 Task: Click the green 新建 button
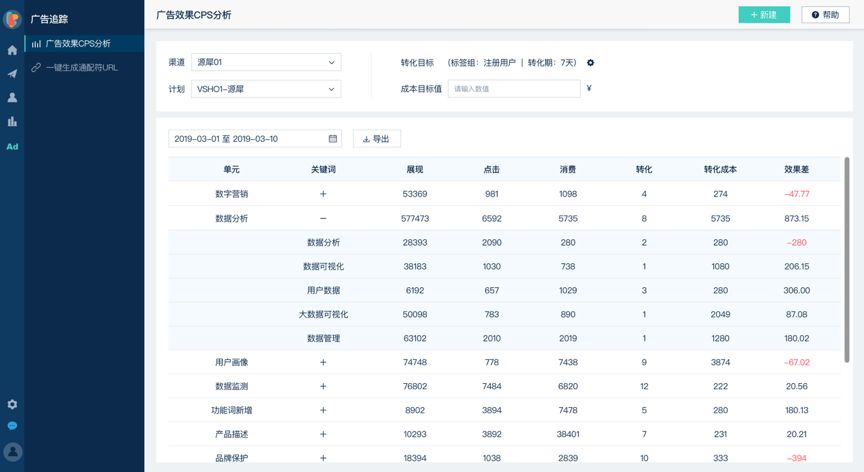tap(764, 15)
